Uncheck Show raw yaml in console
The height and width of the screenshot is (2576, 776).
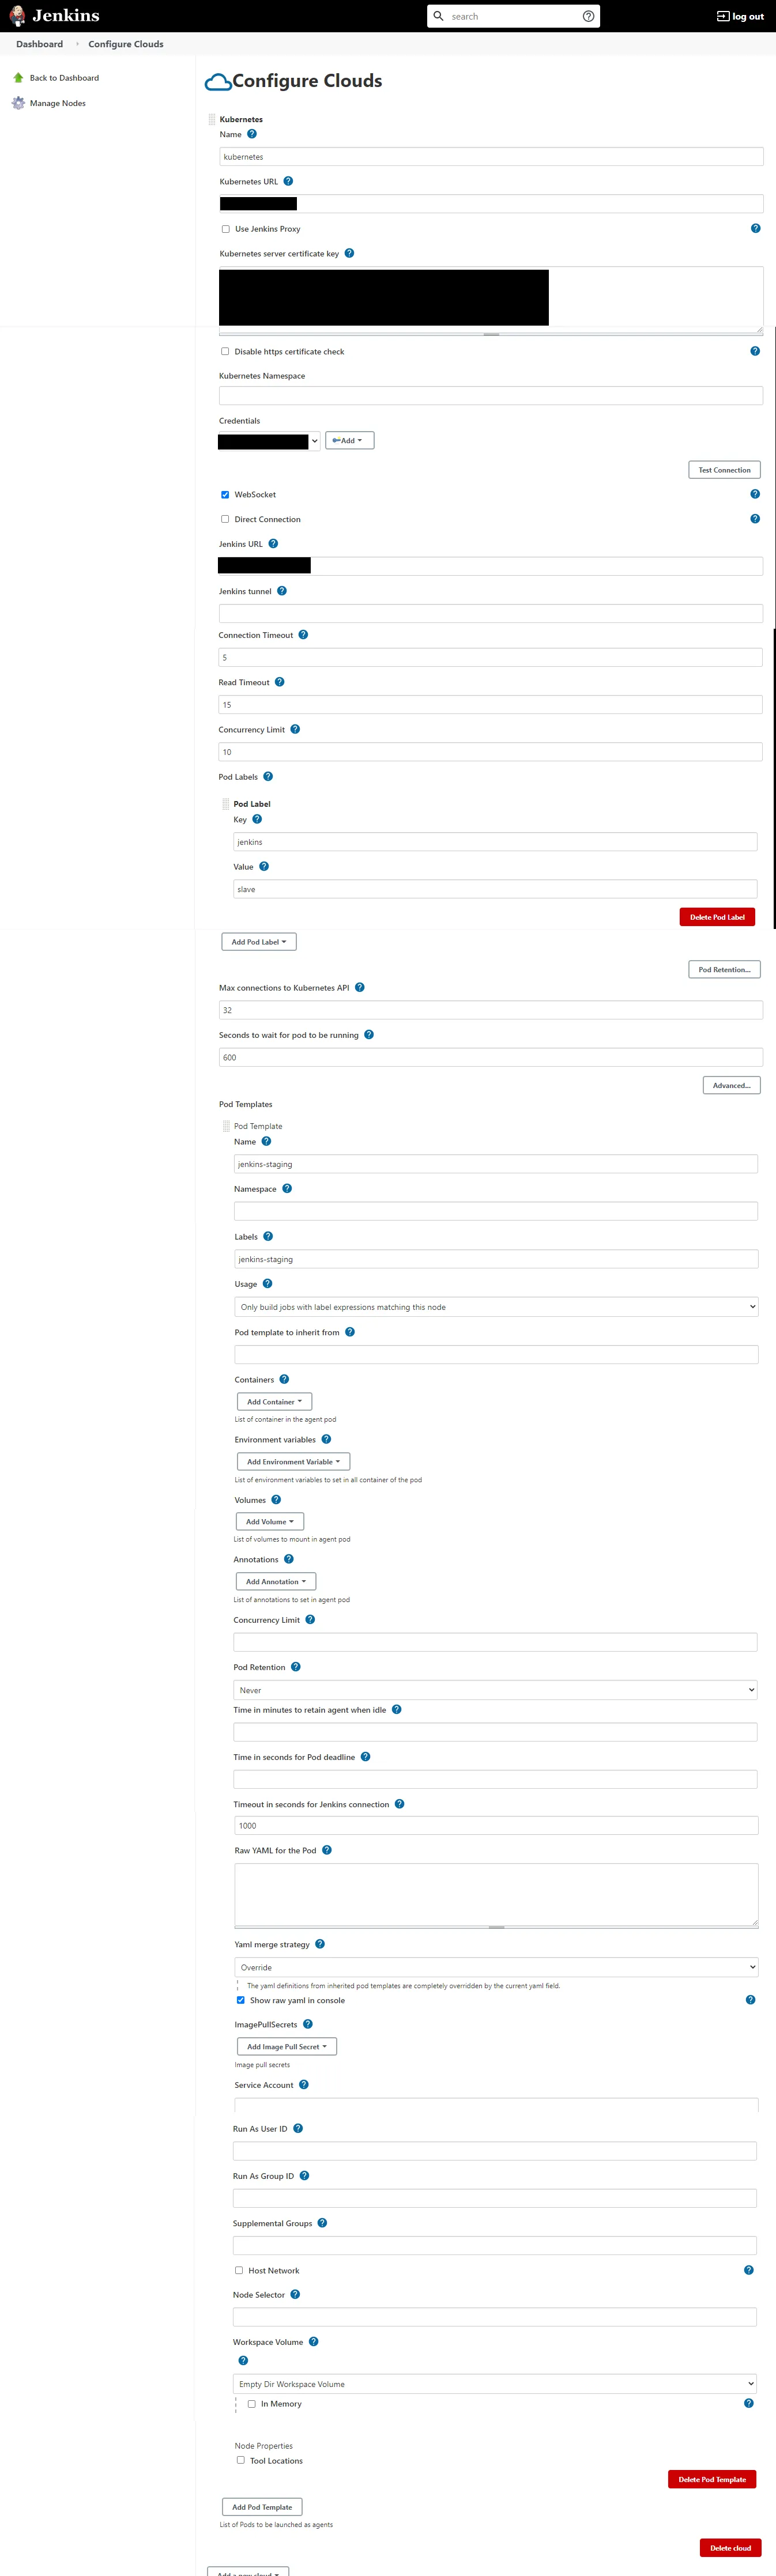240,2000
